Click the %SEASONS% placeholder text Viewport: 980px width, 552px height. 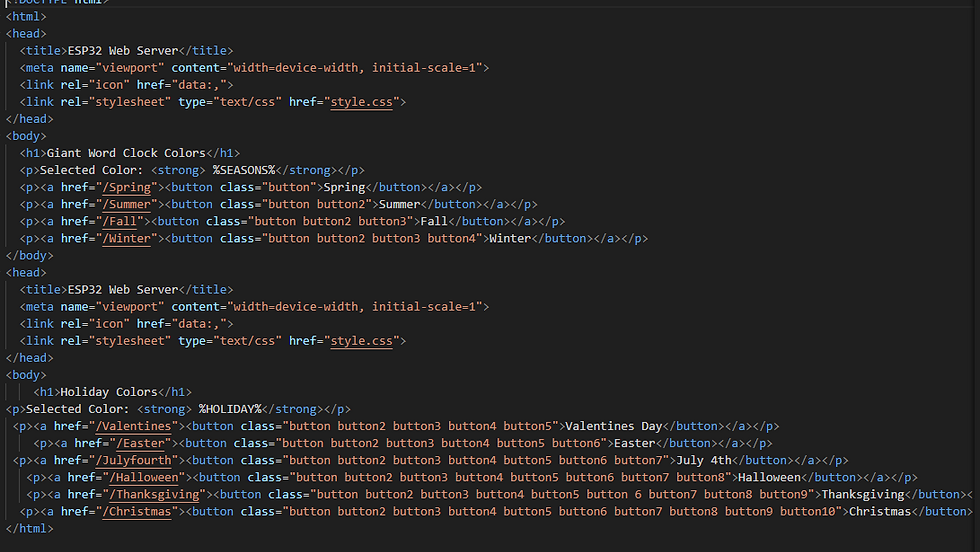pyautogui.click(x=243, y=170)
